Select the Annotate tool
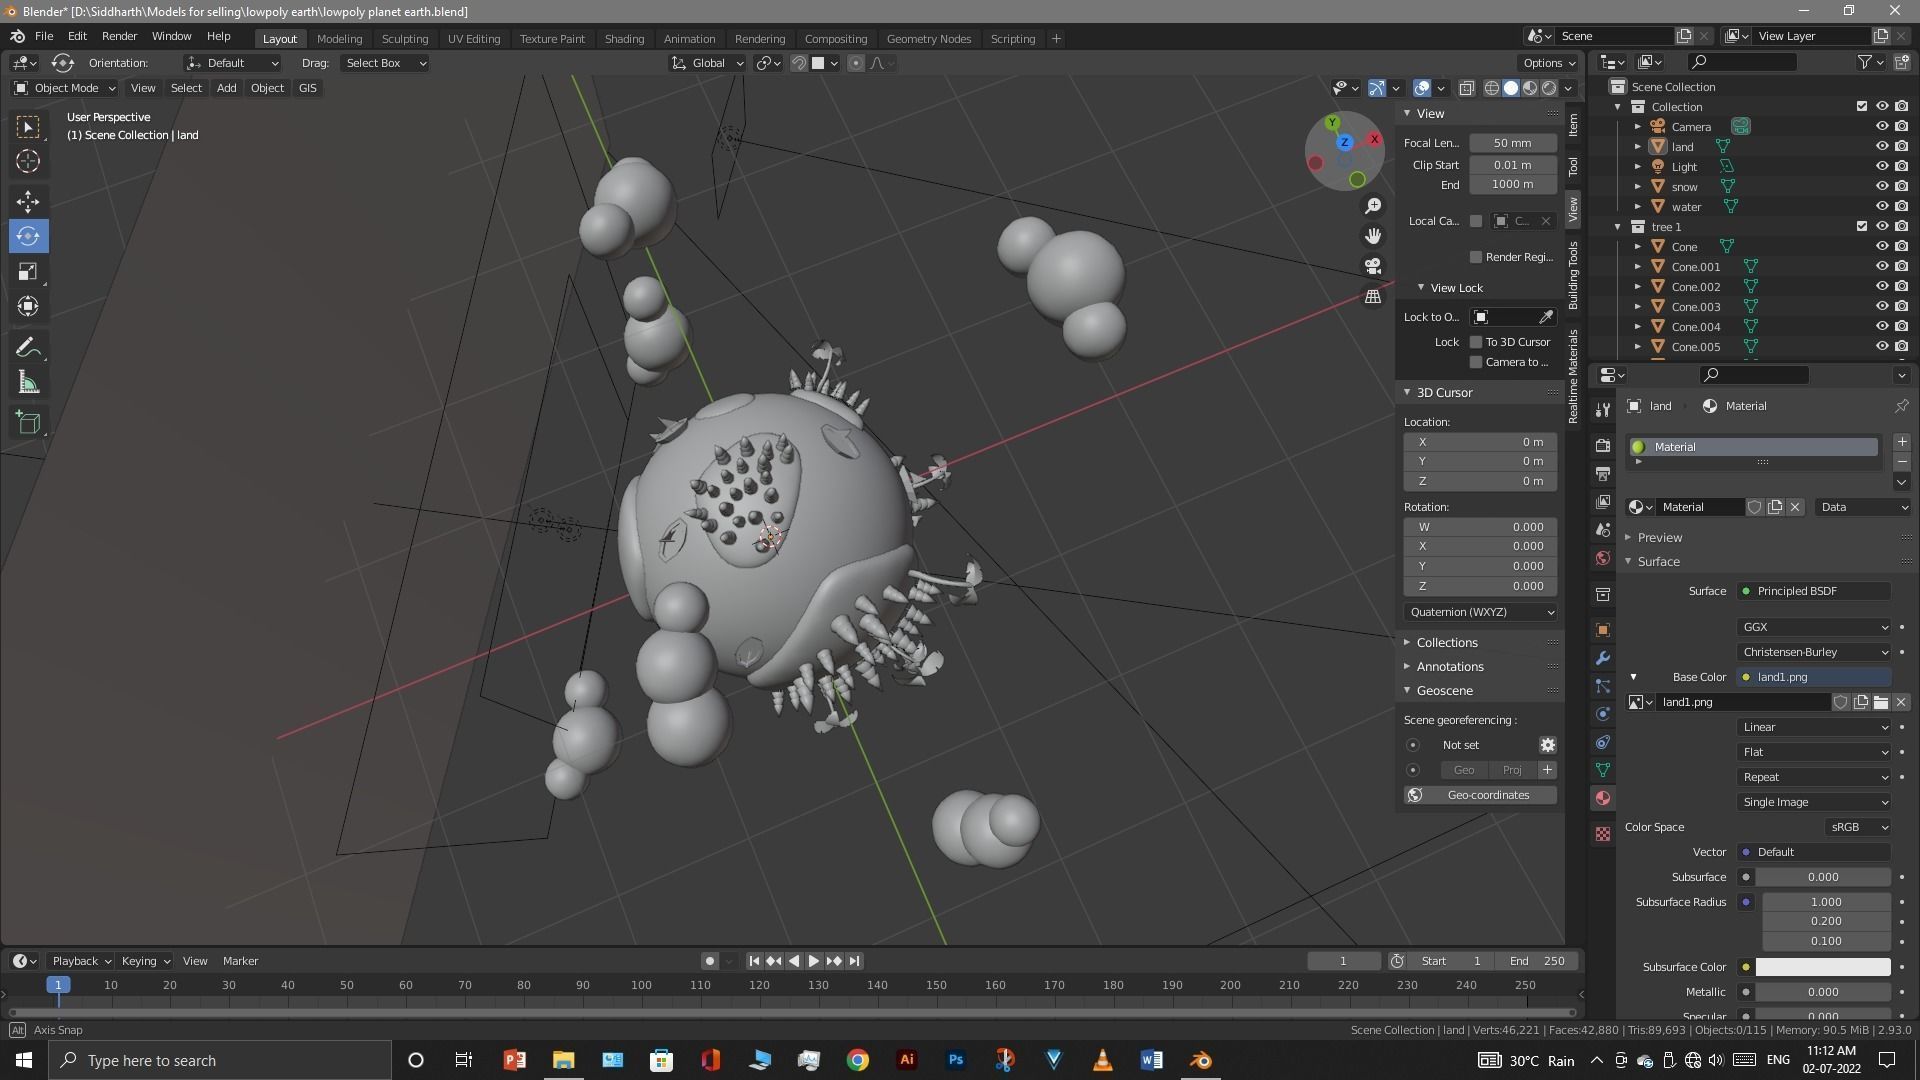 (28, 347)
